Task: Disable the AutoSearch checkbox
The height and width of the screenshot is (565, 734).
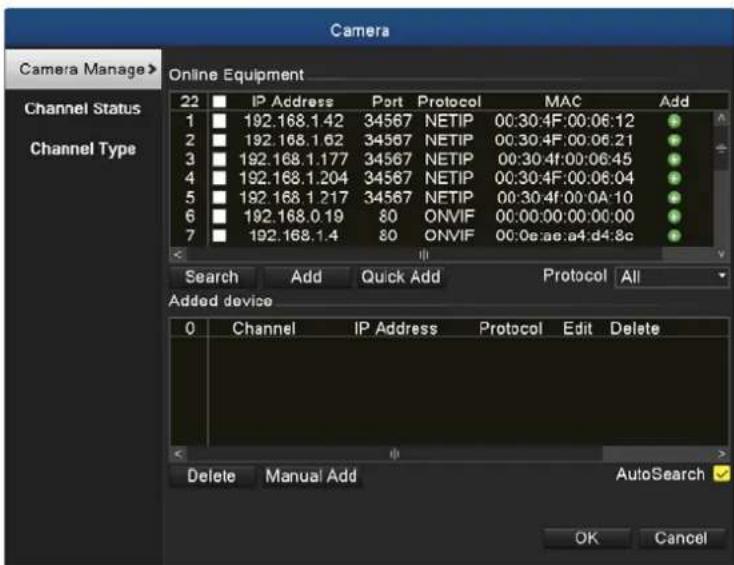Action: click(x=721, y=474)
